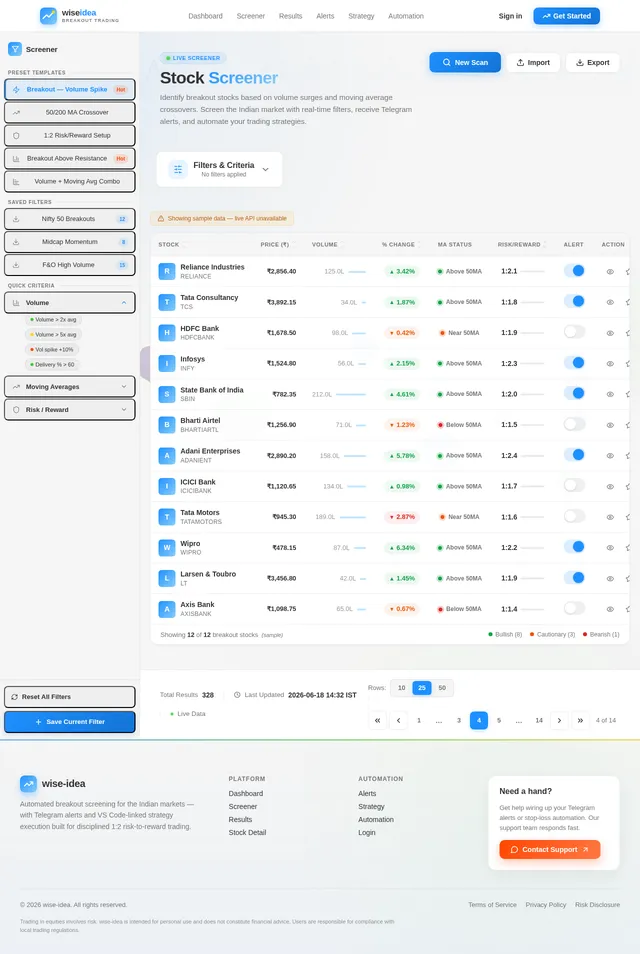
Task: Expand the Filters & Criteria dropdown
Action: [219, 169]
